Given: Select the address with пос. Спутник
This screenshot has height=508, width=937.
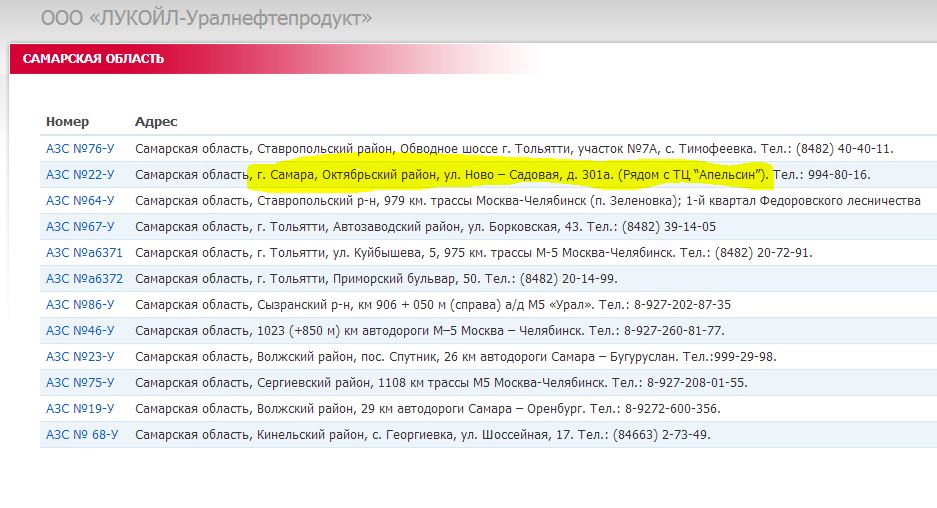Looking at the screenshot, I should pos(456,357).
